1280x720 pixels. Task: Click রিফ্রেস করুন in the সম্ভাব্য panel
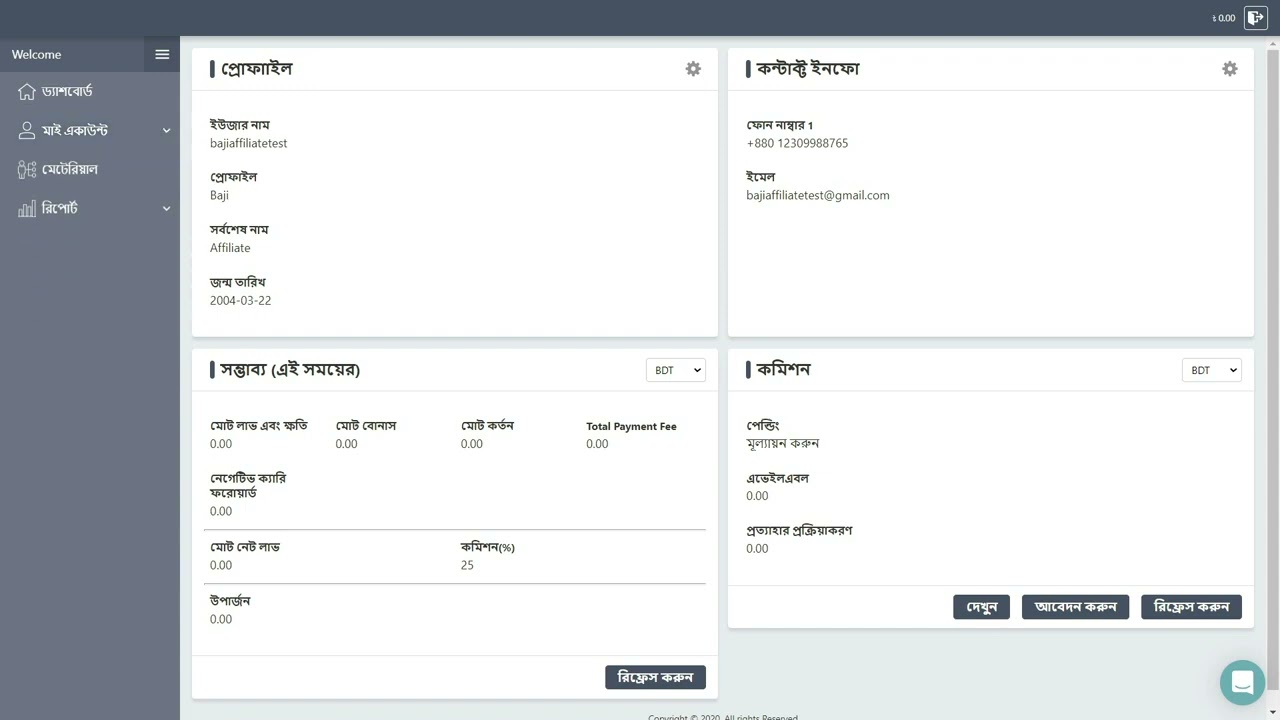click(x=655, y=677)
